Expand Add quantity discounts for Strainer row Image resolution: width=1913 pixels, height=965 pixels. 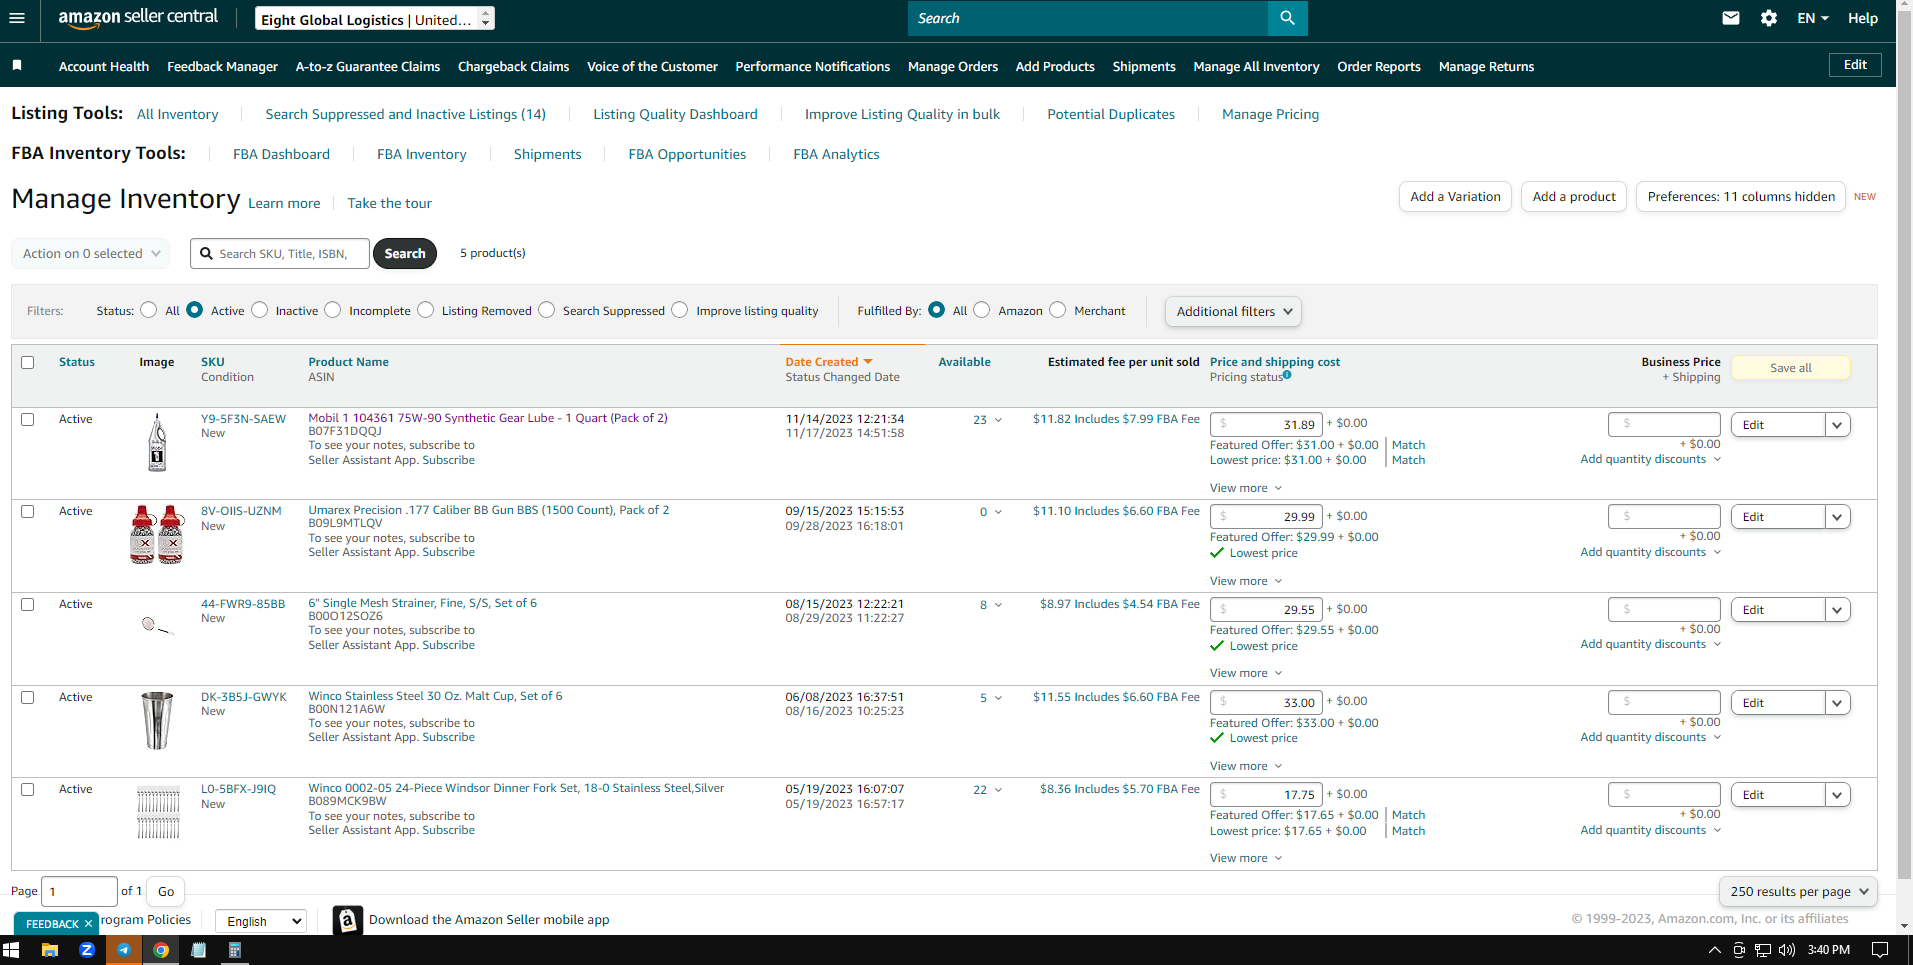click(x=1650, y=644)
